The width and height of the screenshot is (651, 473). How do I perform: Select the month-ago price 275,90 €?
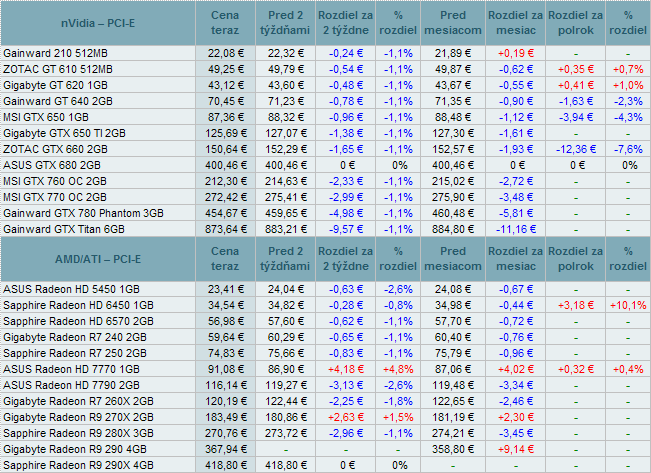[x=453, y=197]
